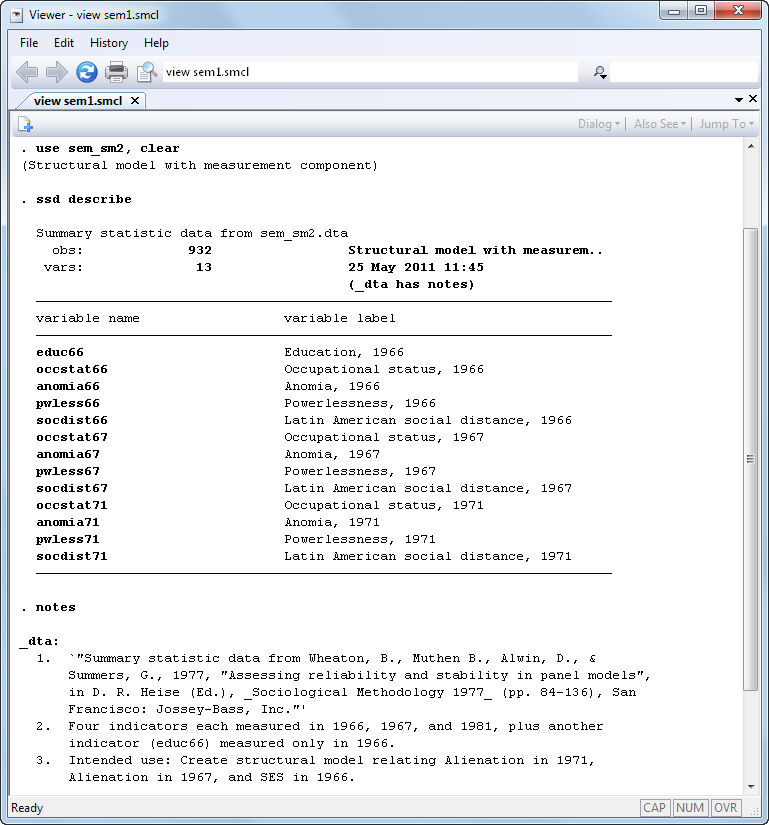Open the History menu
Viewport: 769px width, 825px height.
tap(109, 43)
